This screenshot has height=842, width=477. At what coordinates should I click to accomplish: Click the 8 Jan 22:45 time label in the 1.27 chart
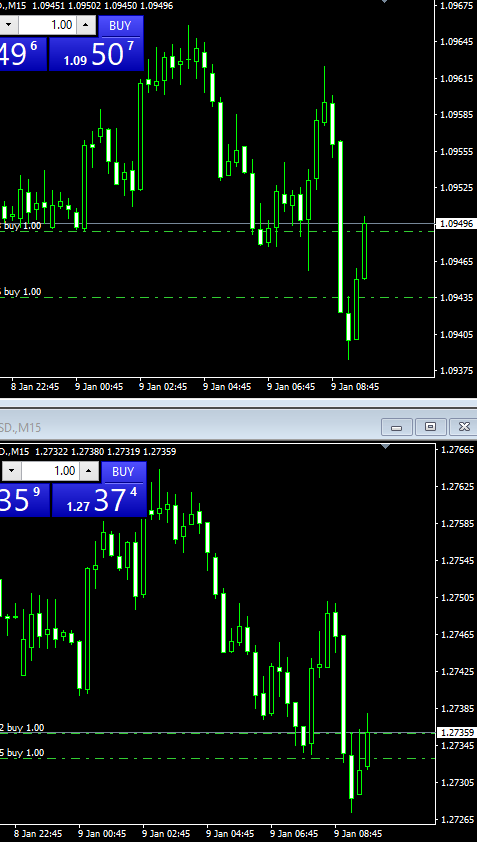38,834
